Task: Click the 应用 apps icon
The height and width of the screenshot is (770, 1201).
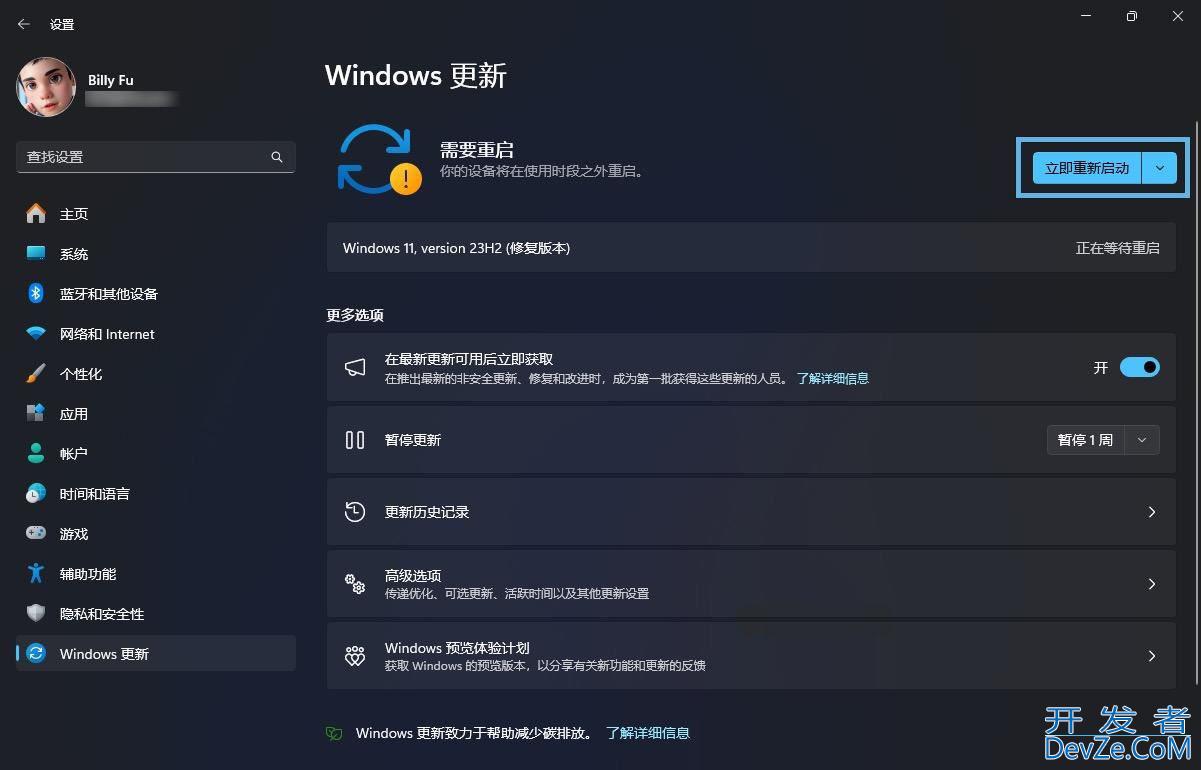Action: coord(36,413)
